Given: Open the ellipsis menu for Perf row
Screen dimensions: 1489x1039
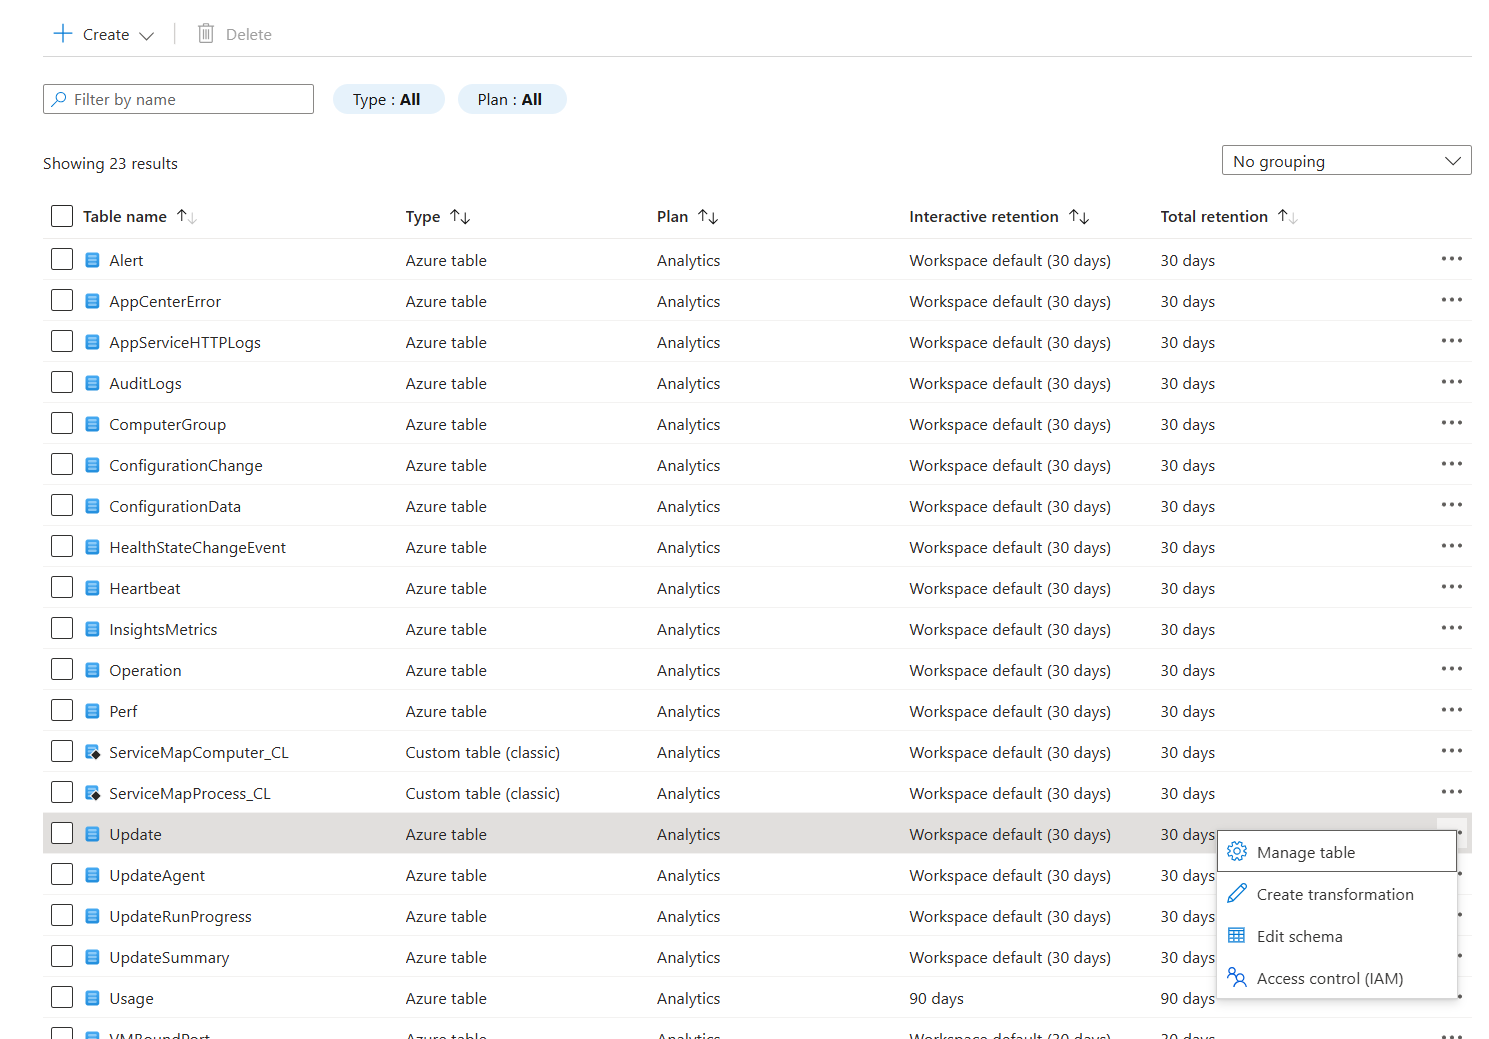Looking at the screenshot, I should pyautogui.click(x=1451, y=710).
